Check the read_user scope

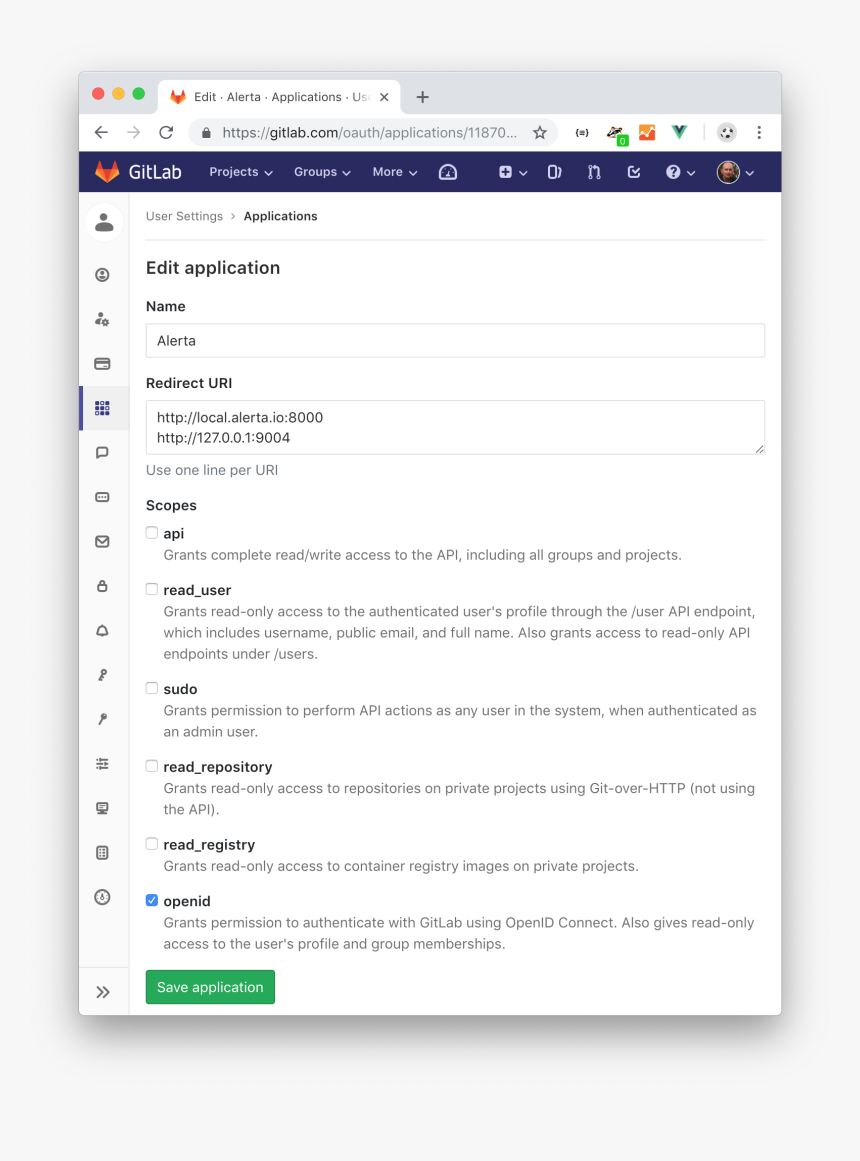click(x=151, y=588)
